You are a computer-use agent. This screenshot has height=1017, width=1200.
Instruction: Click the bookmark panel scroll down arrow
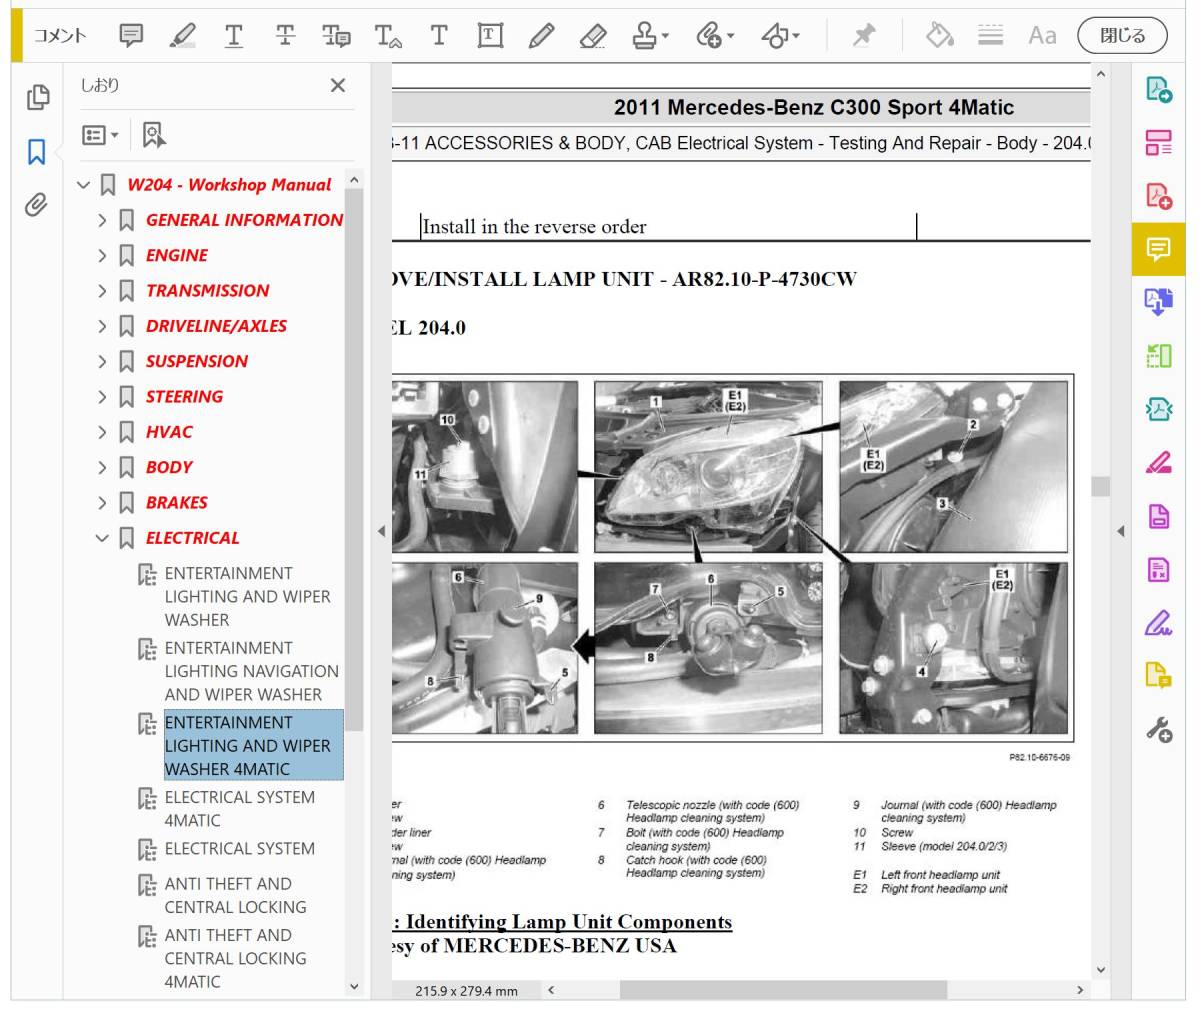[x=354, y=986]
